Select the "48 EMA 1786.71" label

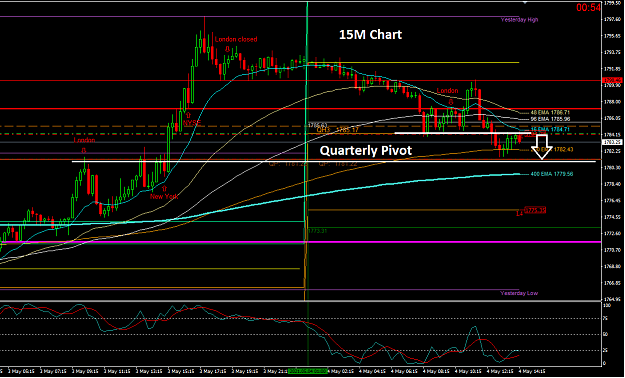click(x=550, y=113)
